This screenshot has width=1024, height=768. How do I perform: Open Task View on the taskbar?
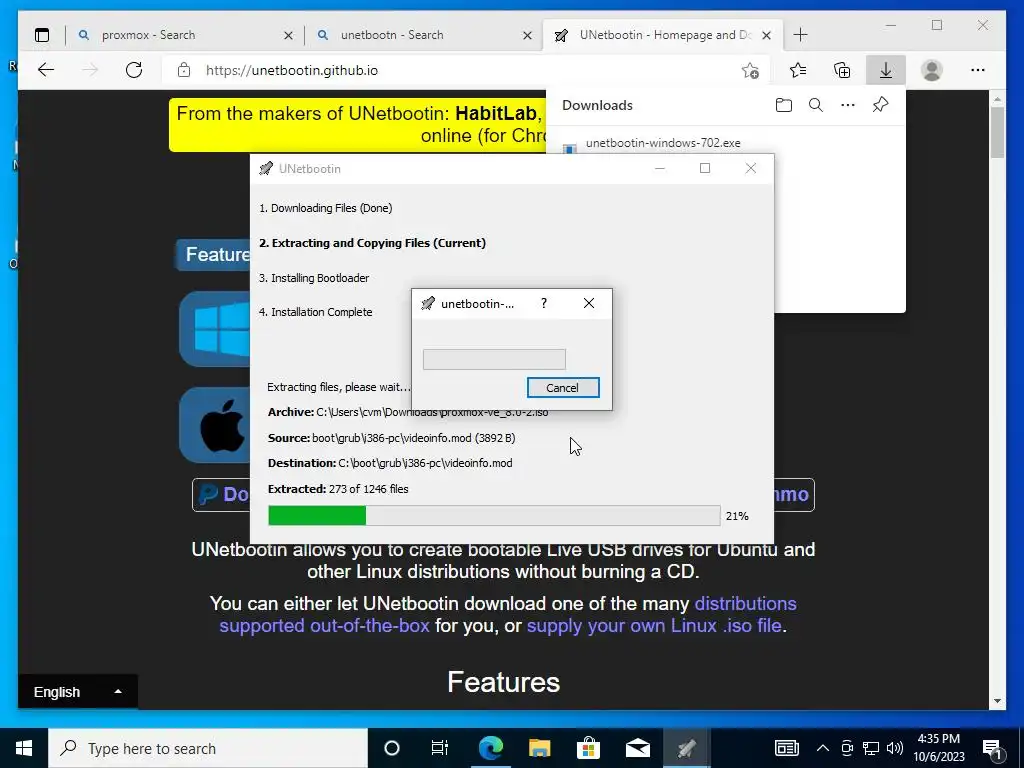440,748
